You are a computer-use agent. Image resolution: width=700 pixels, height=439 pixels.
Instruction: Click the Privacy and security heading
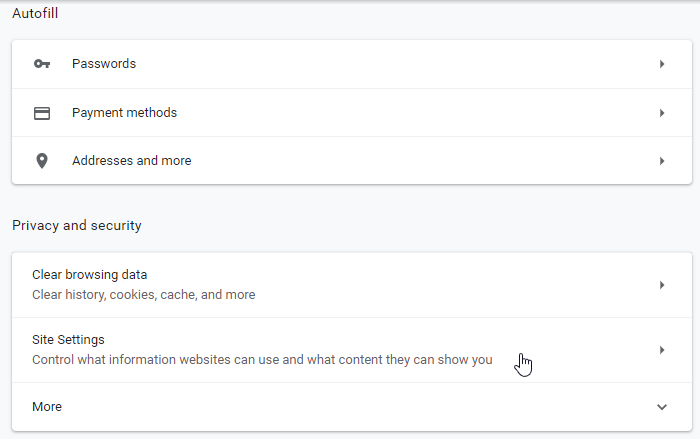point(77,226)
